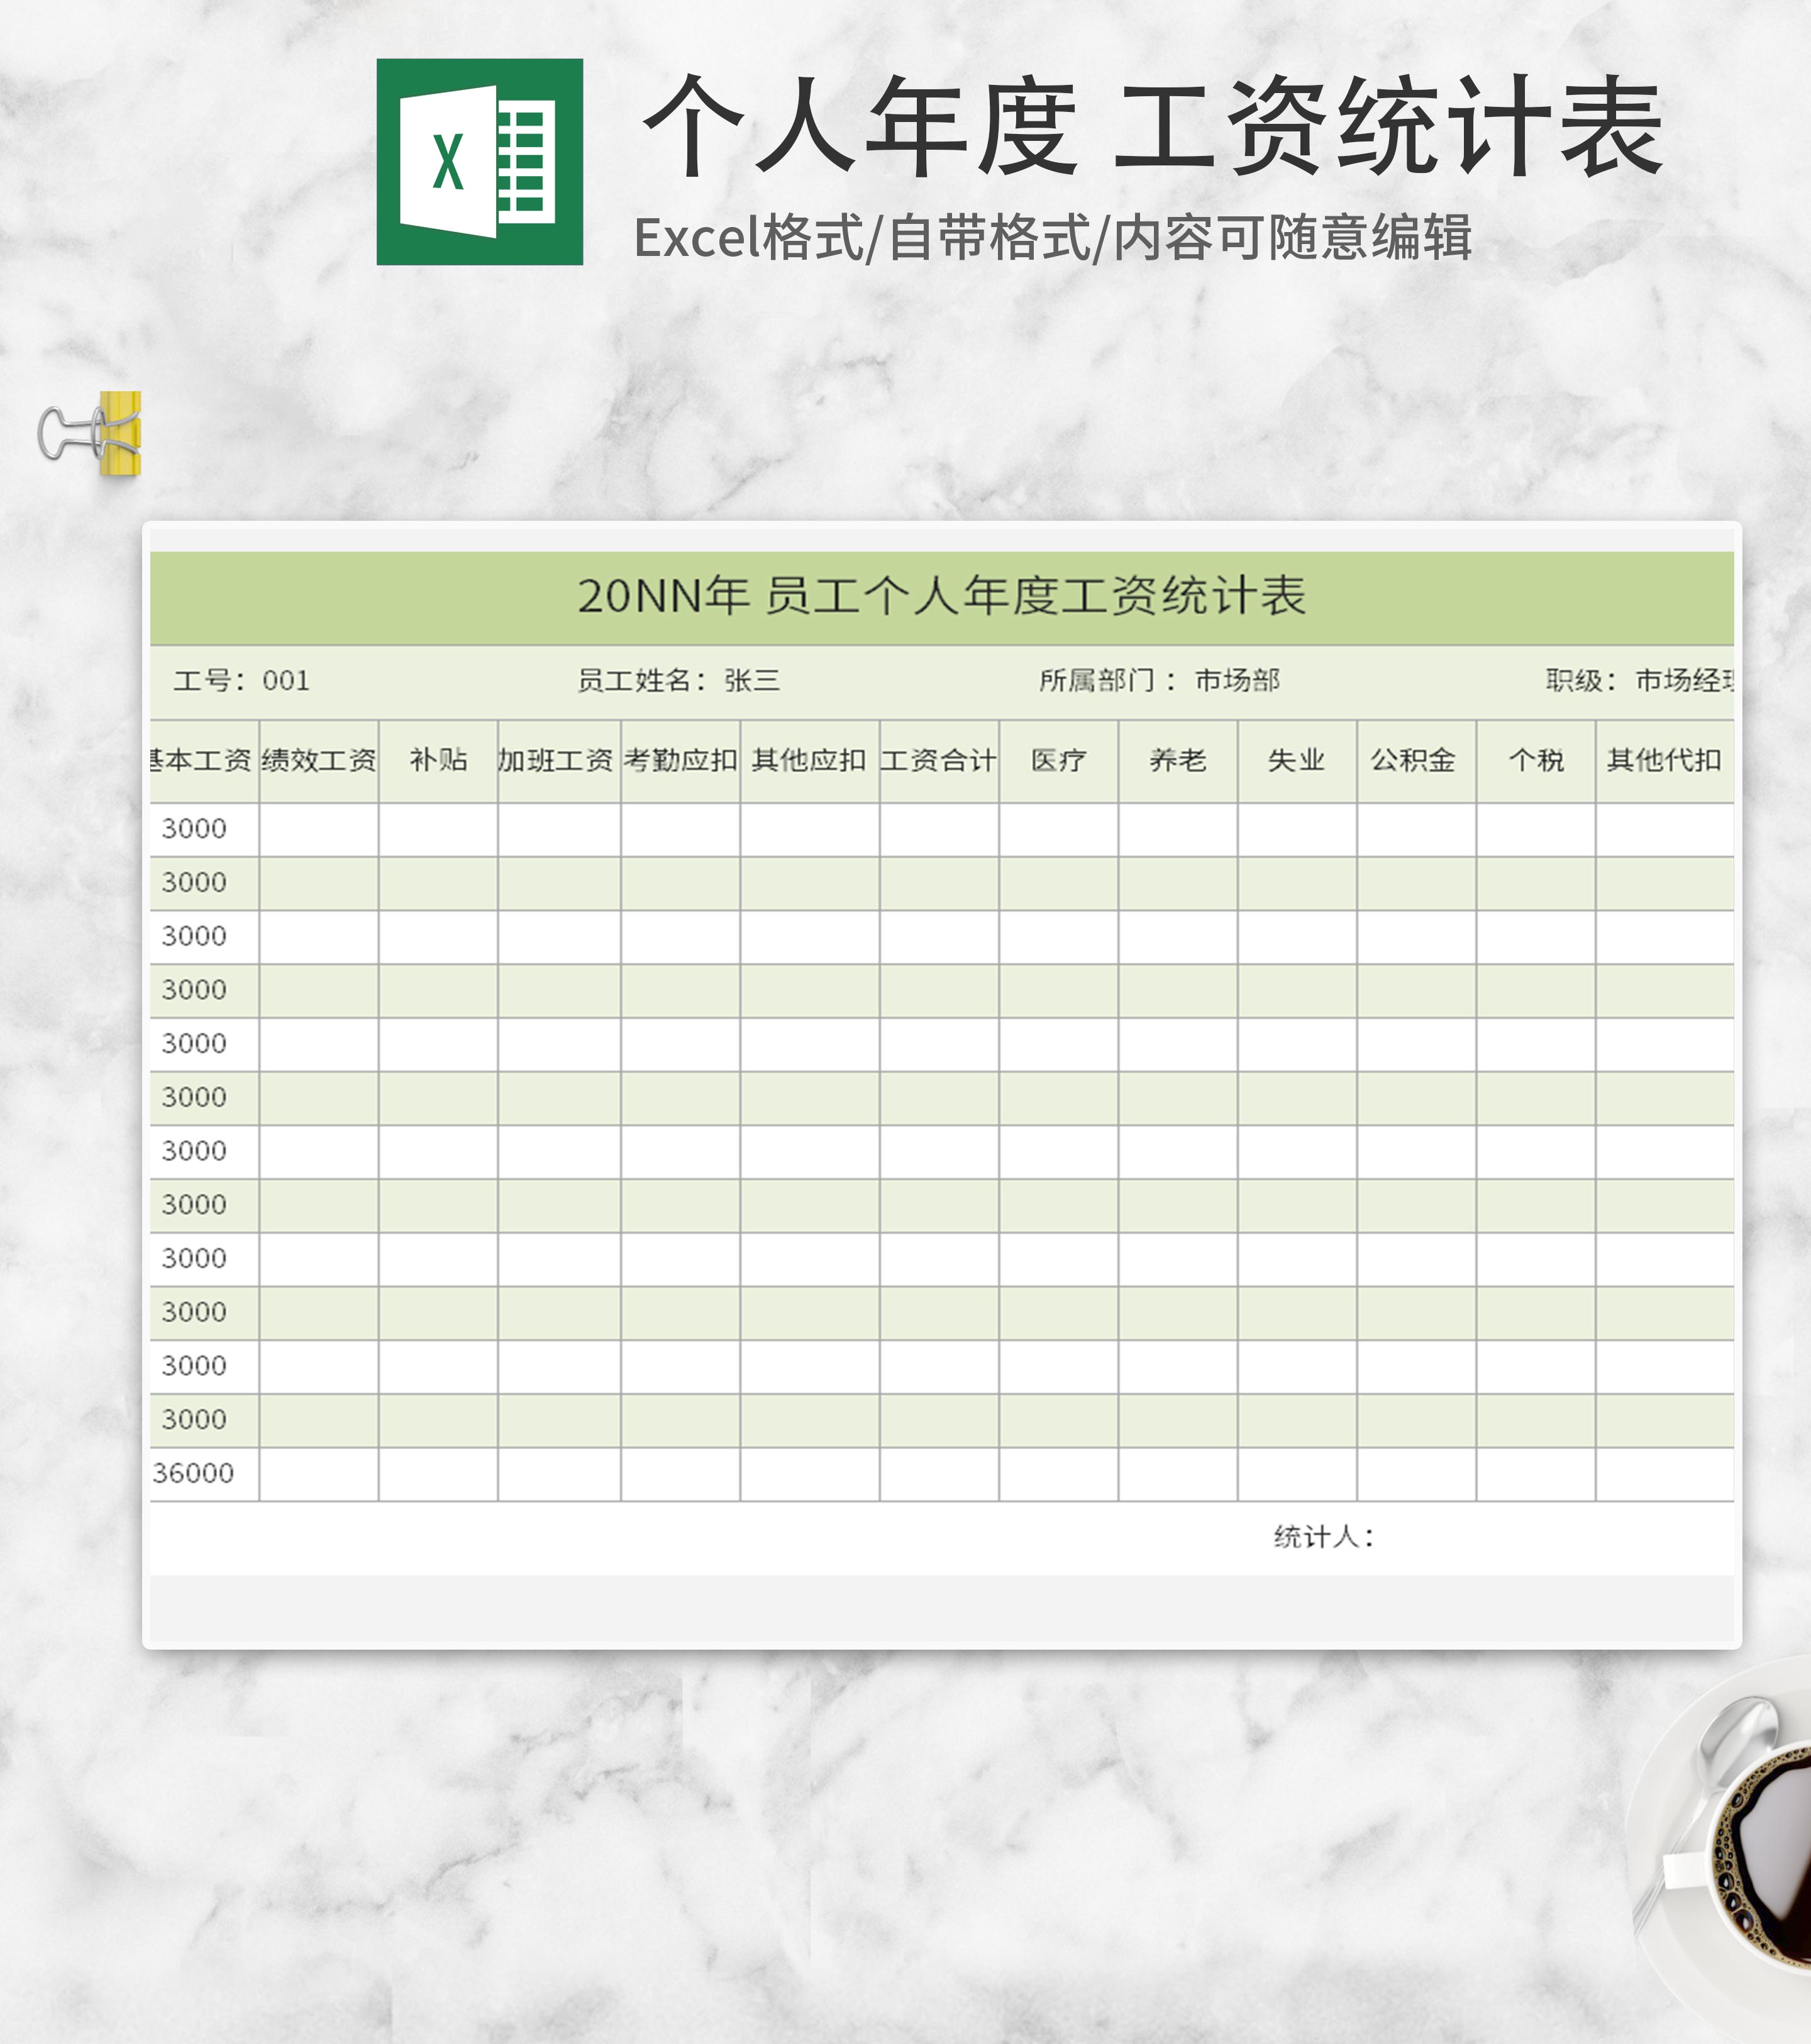
Task: Click the 加班工资 header cell
Action: (x=557, y=761)
